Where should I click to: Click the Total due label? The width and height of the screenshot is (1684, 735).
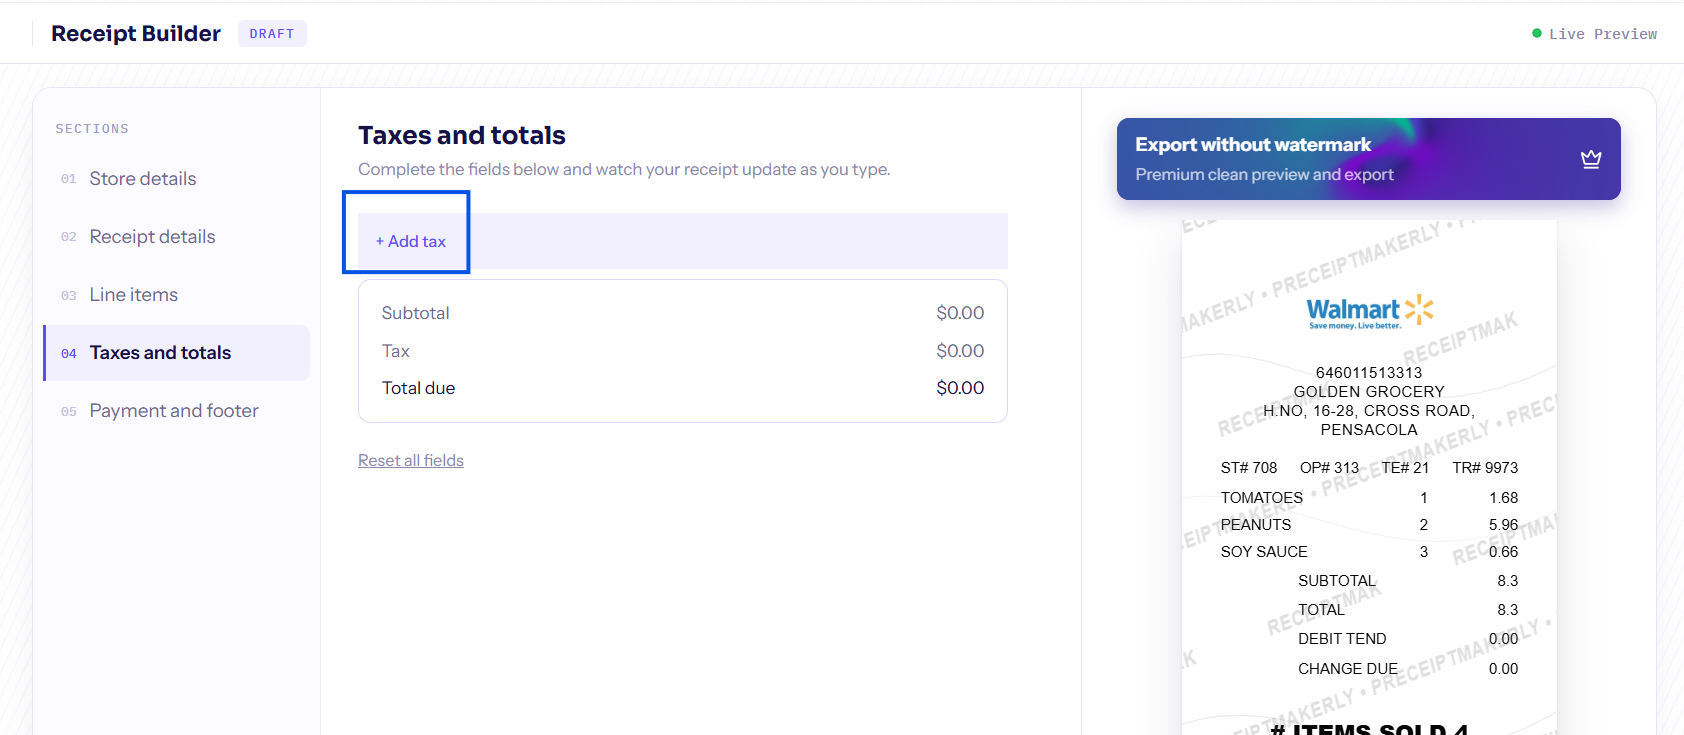coord(418,388)
